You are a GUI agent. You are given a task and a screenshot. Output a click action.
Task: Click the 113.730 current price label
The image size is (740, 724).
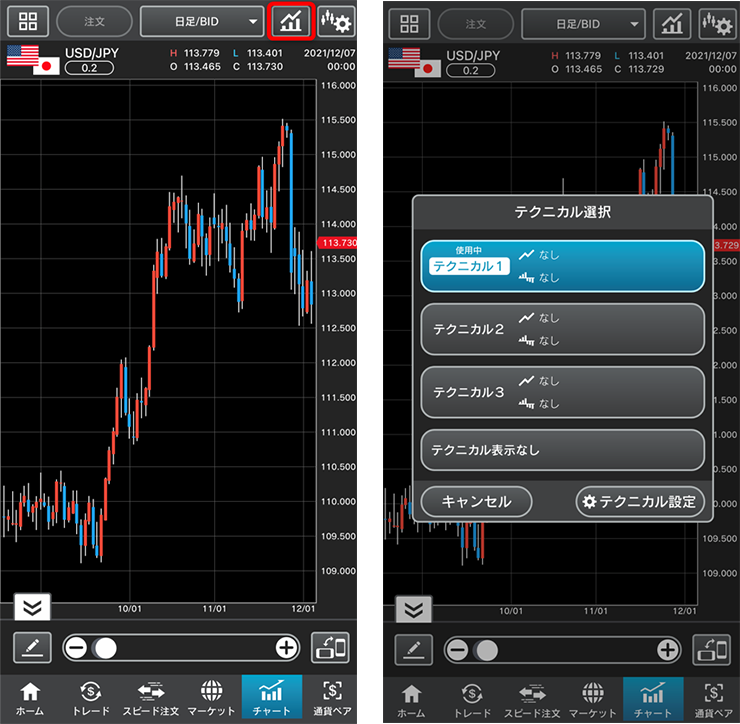point(337,243)
